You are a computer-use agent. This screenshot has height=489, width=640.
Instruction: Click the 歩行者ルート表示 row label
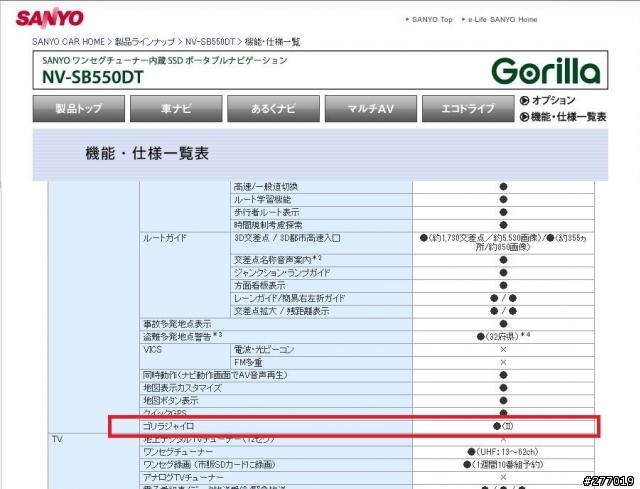(x=266, y=212)
